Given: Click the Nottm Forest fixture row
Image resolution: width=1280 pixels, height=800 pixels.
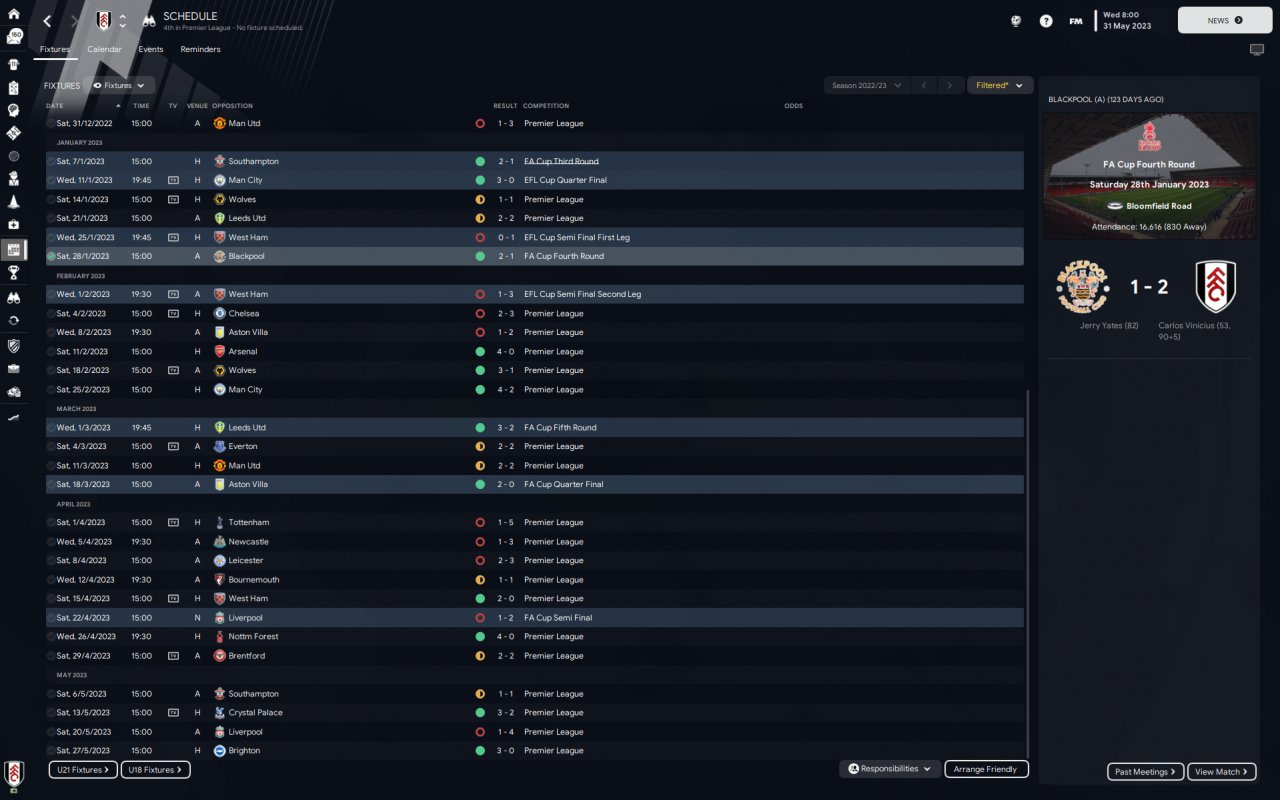Looking at the screenshot, I should click(535, 637).
